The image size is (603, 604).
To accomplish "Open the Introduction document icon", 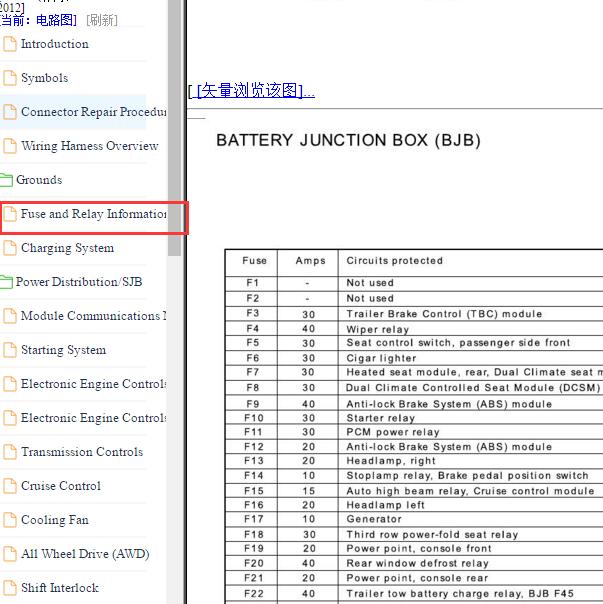I will point(10,44).
